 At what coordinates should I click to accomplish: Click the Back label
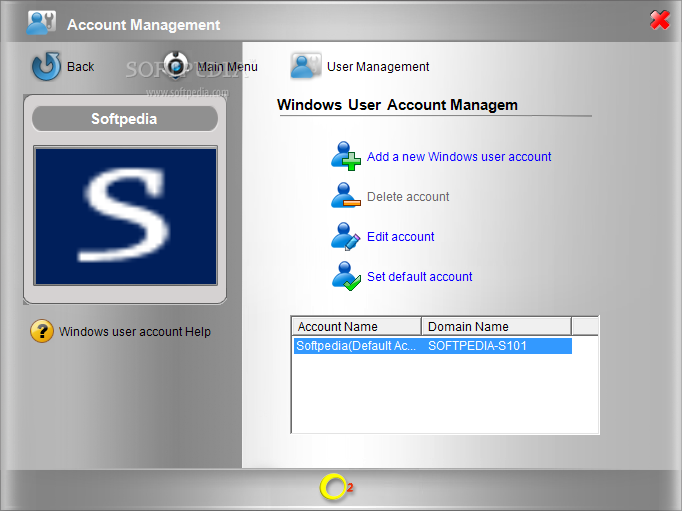[80, 67]
